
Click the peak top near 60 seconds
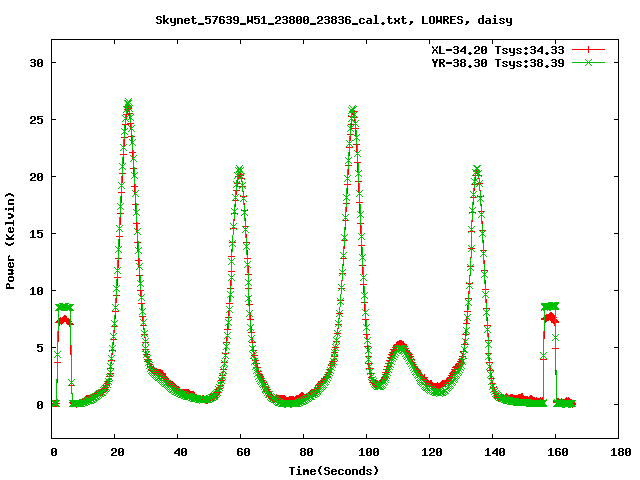(x=240, y=169)
